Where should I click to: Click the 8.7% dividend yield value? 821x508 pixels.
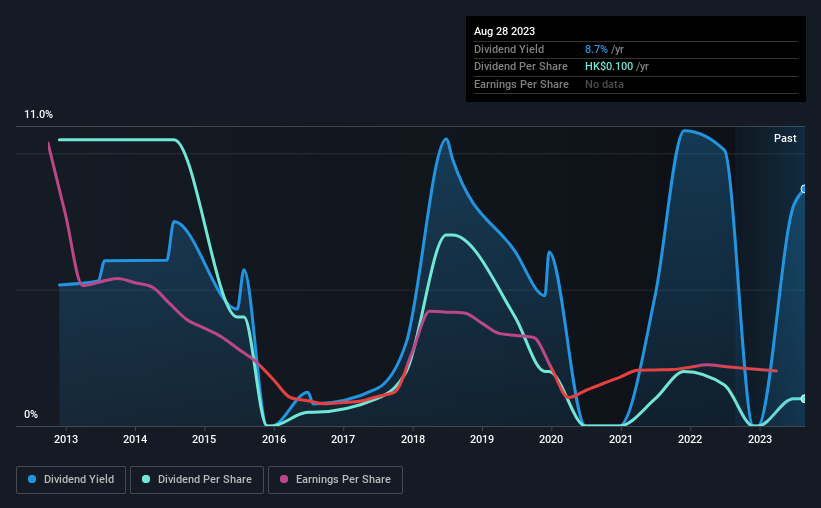pyautogui.click(x=596, y=49)
